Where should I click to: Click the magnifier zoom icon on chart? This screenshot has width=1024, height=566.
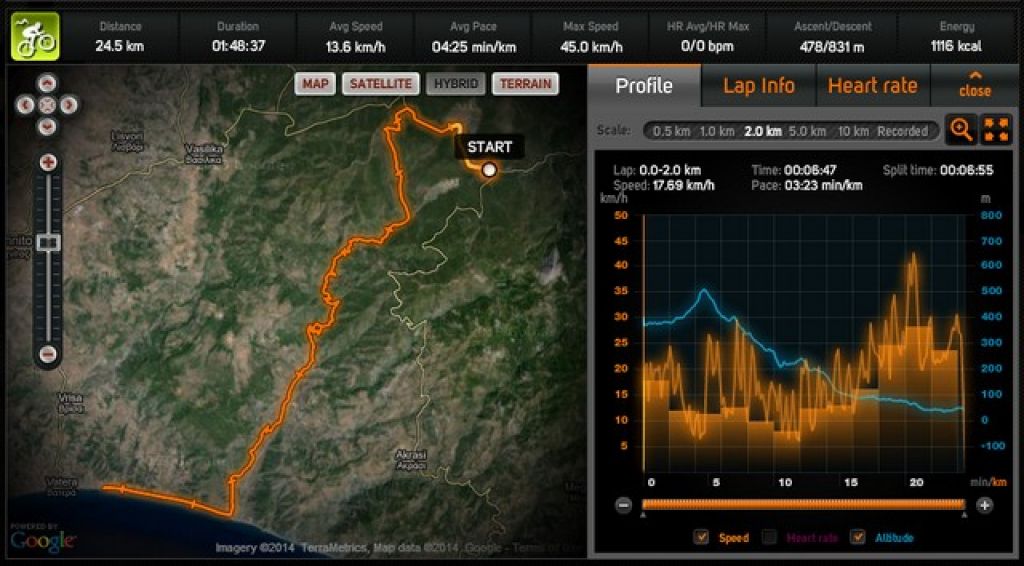point(961,129)
